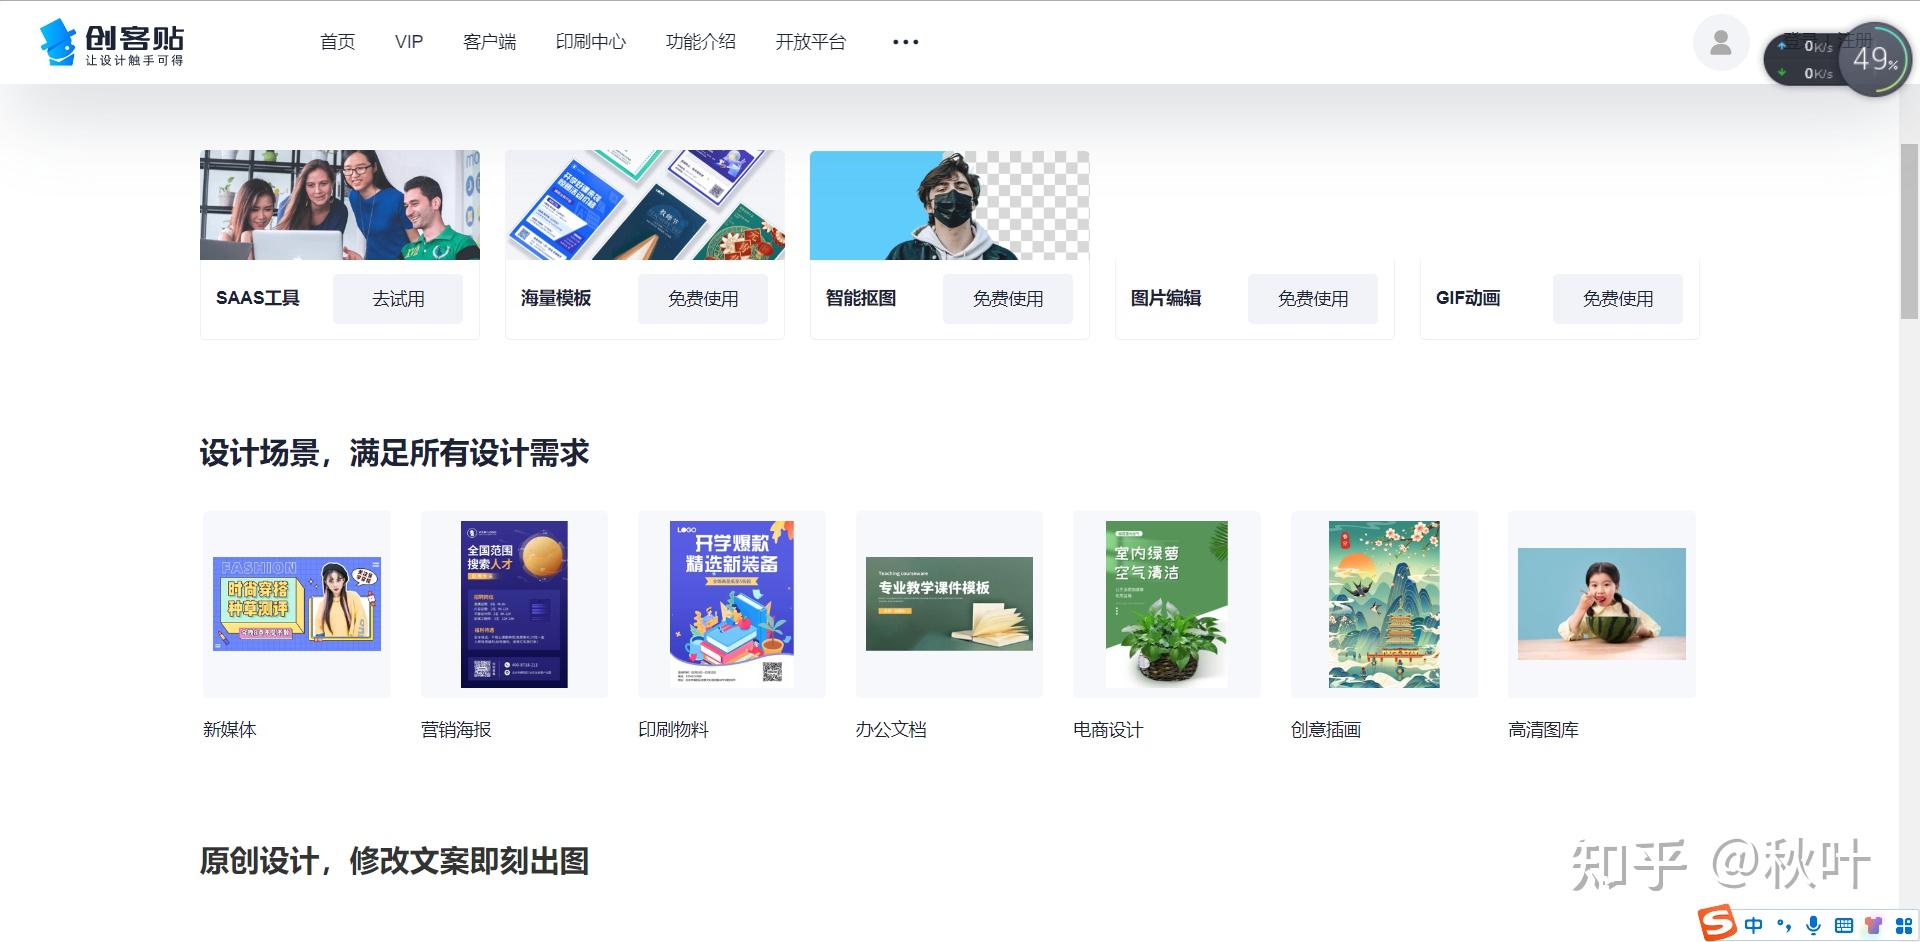Image resolution: width=1920 pixels, height=942 pixels.
Task: Open the 创意插画 illustration thumbnail
Action: 1384,604
